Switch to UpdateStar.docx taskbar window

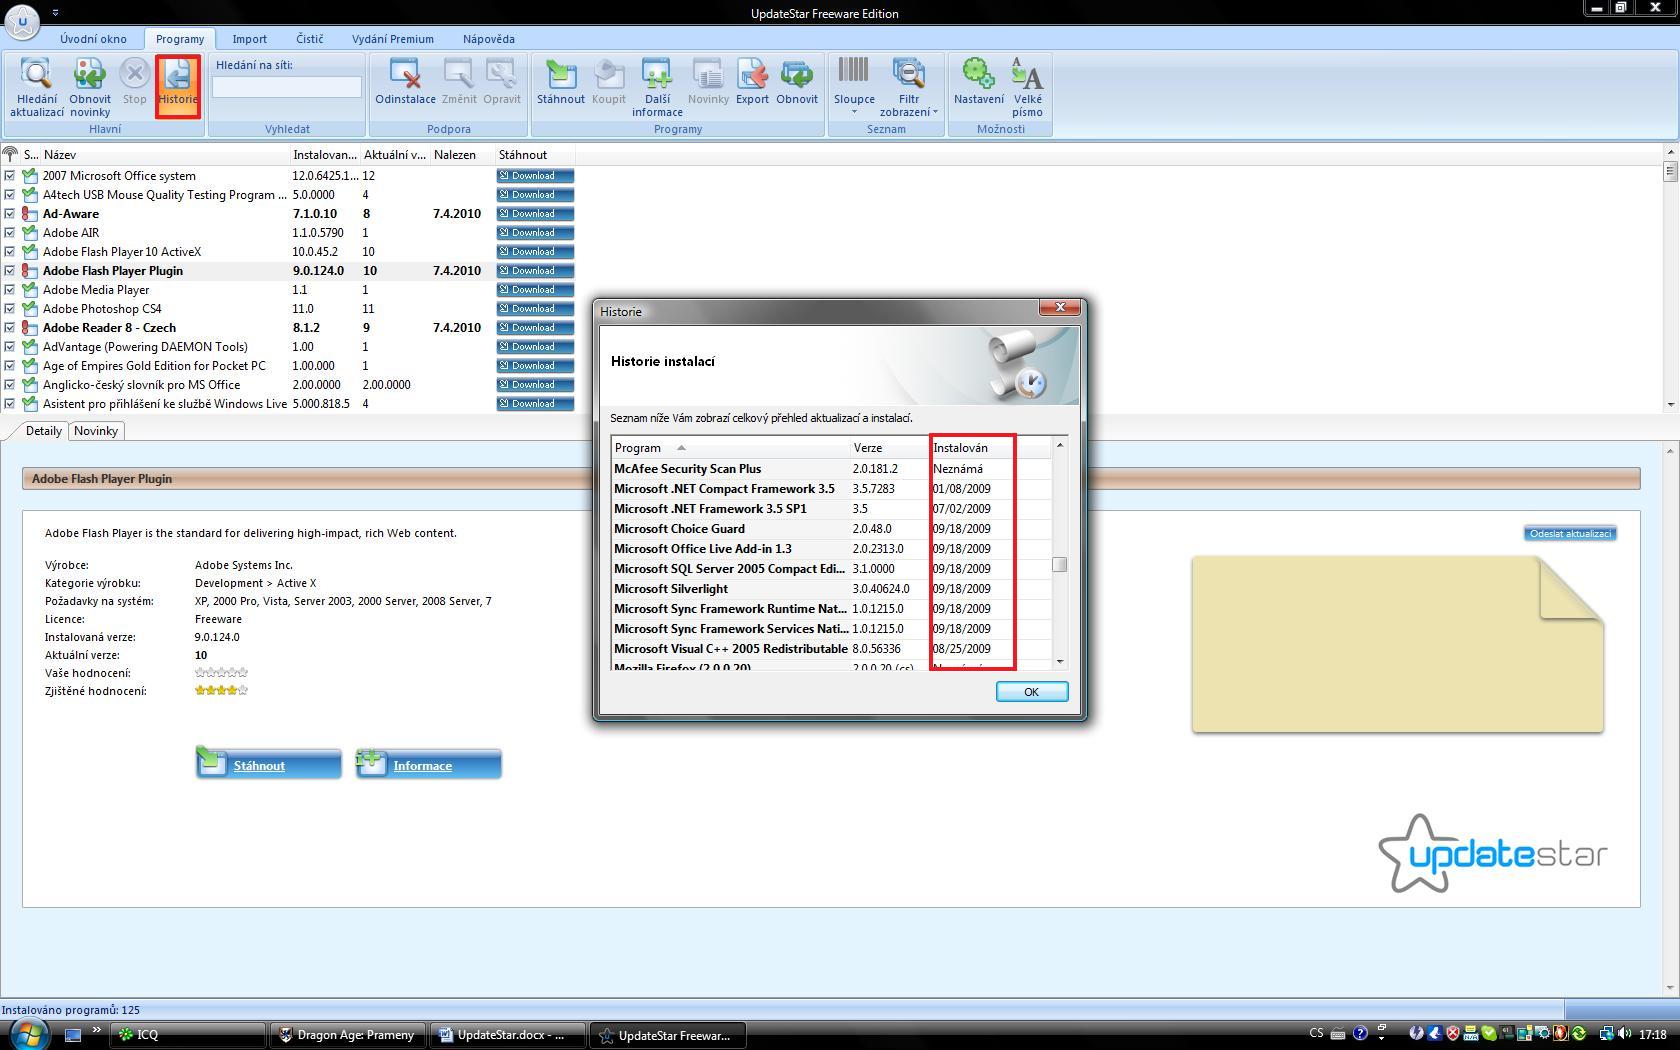(507, 1035)
